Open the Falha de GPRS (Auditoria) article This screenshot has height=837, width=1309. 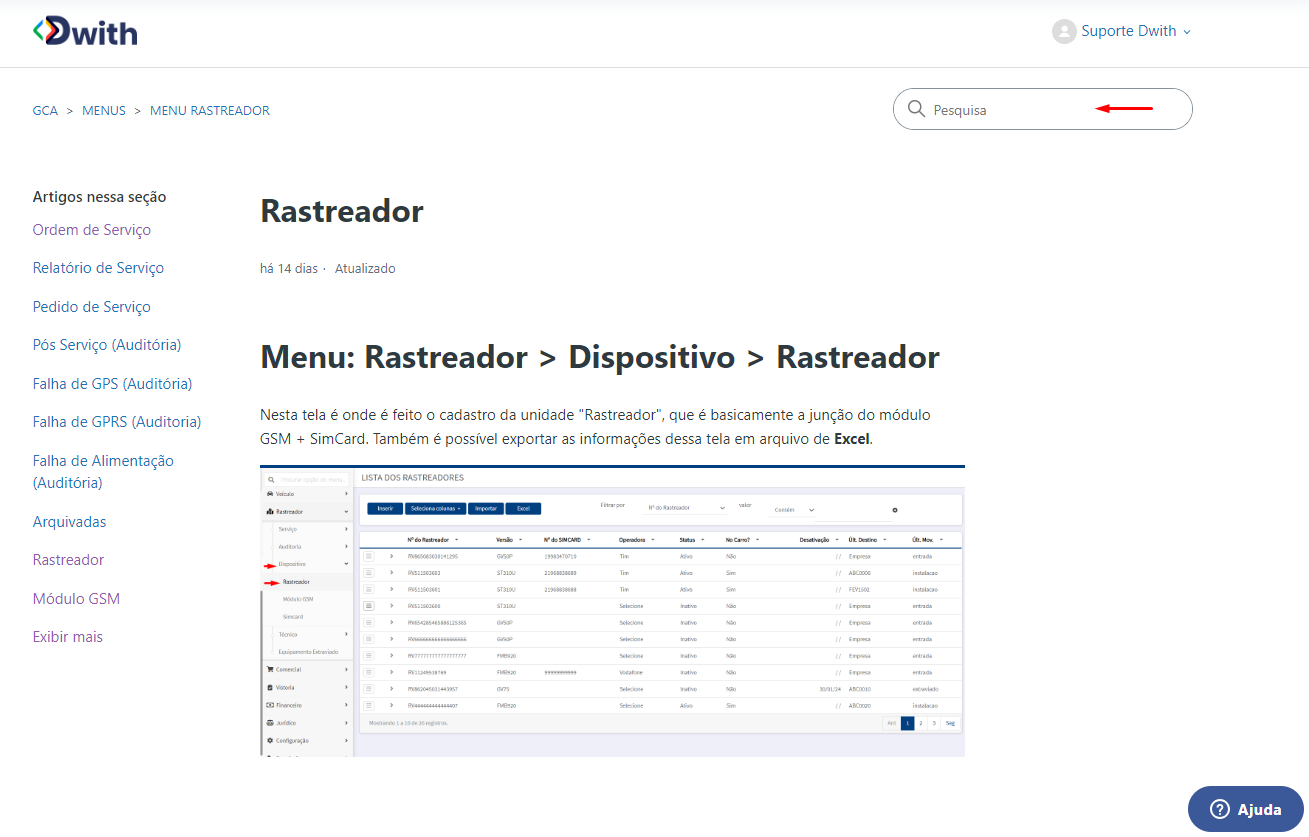click(117, 422)
